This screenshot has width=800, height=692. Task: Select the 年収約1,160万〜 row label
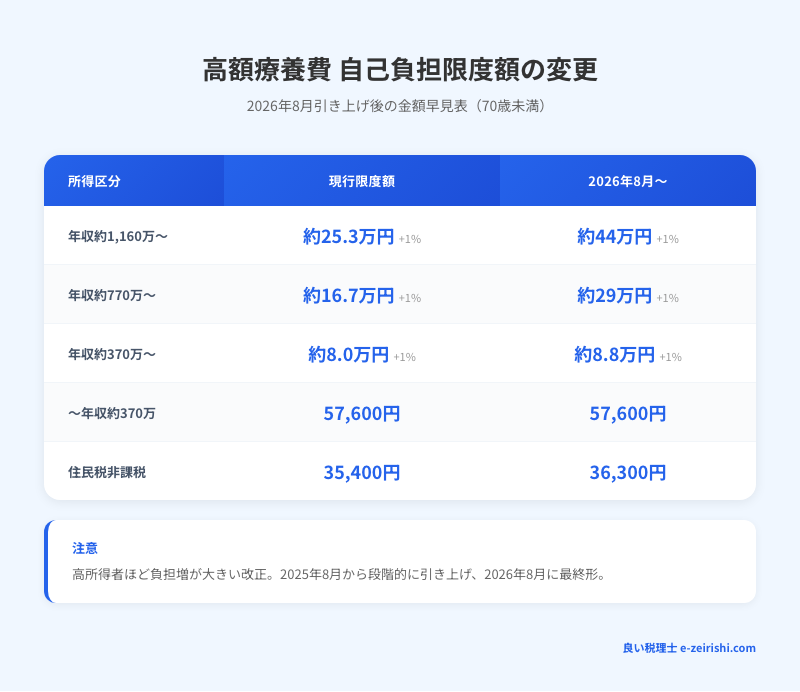pyautogui.click(x=118, y=237)
